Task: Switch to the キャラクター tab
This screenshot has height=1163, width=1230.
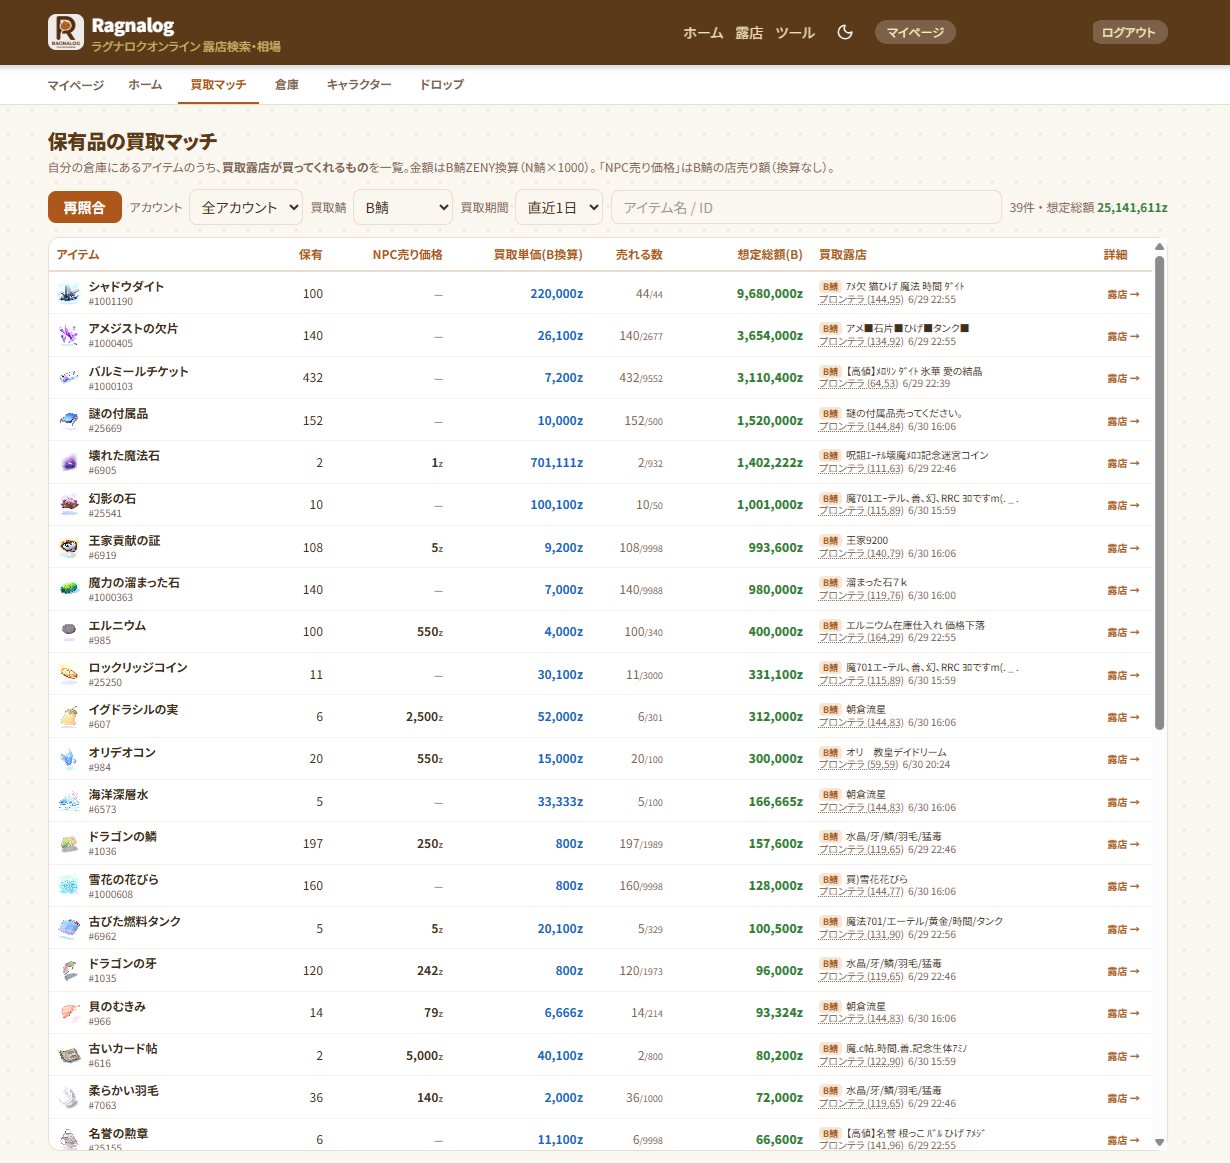Action: coord(359,85)
